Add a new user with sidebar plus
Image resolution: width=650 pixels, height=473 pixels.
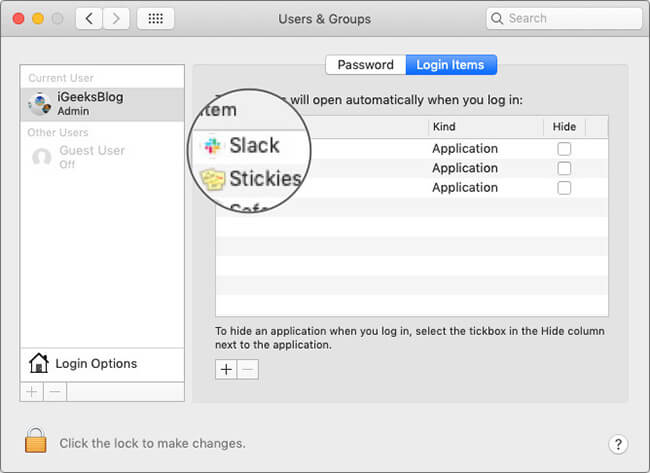pyautogui.click(x=32, y=391)
